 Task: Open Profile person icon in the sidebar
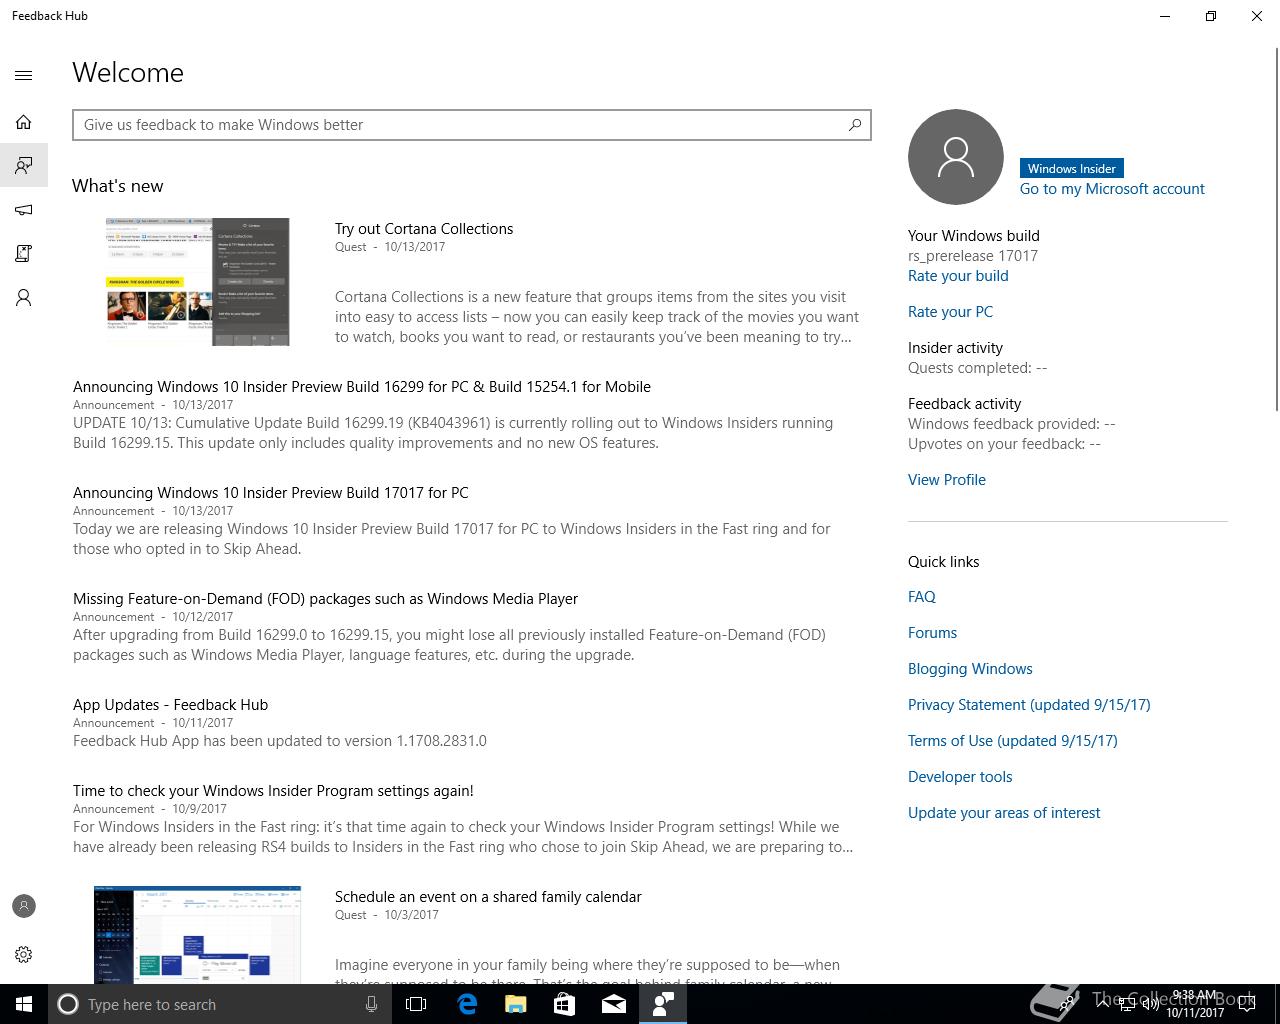[x=24, y=298]
